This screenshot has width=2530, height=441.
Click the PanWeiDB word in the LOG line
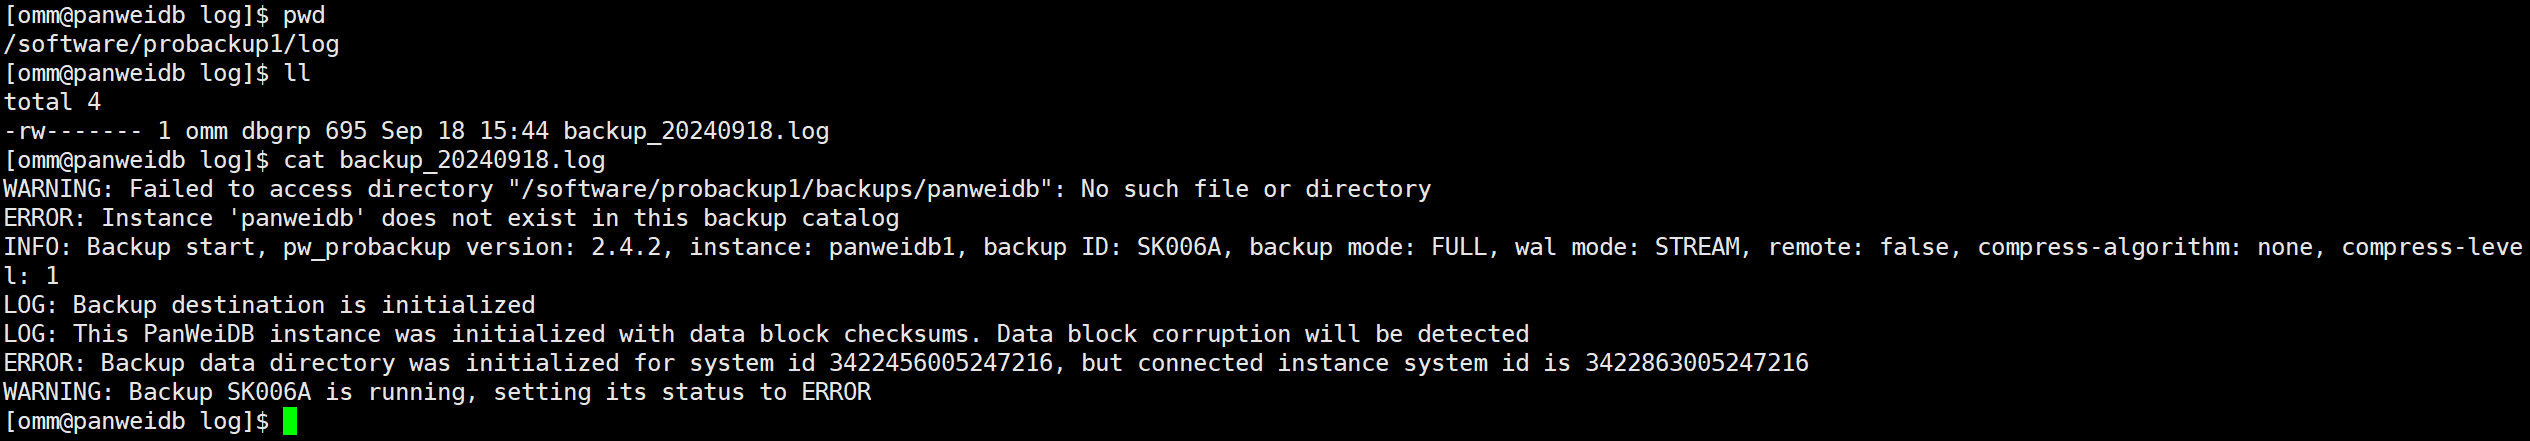tap(199, 334)
